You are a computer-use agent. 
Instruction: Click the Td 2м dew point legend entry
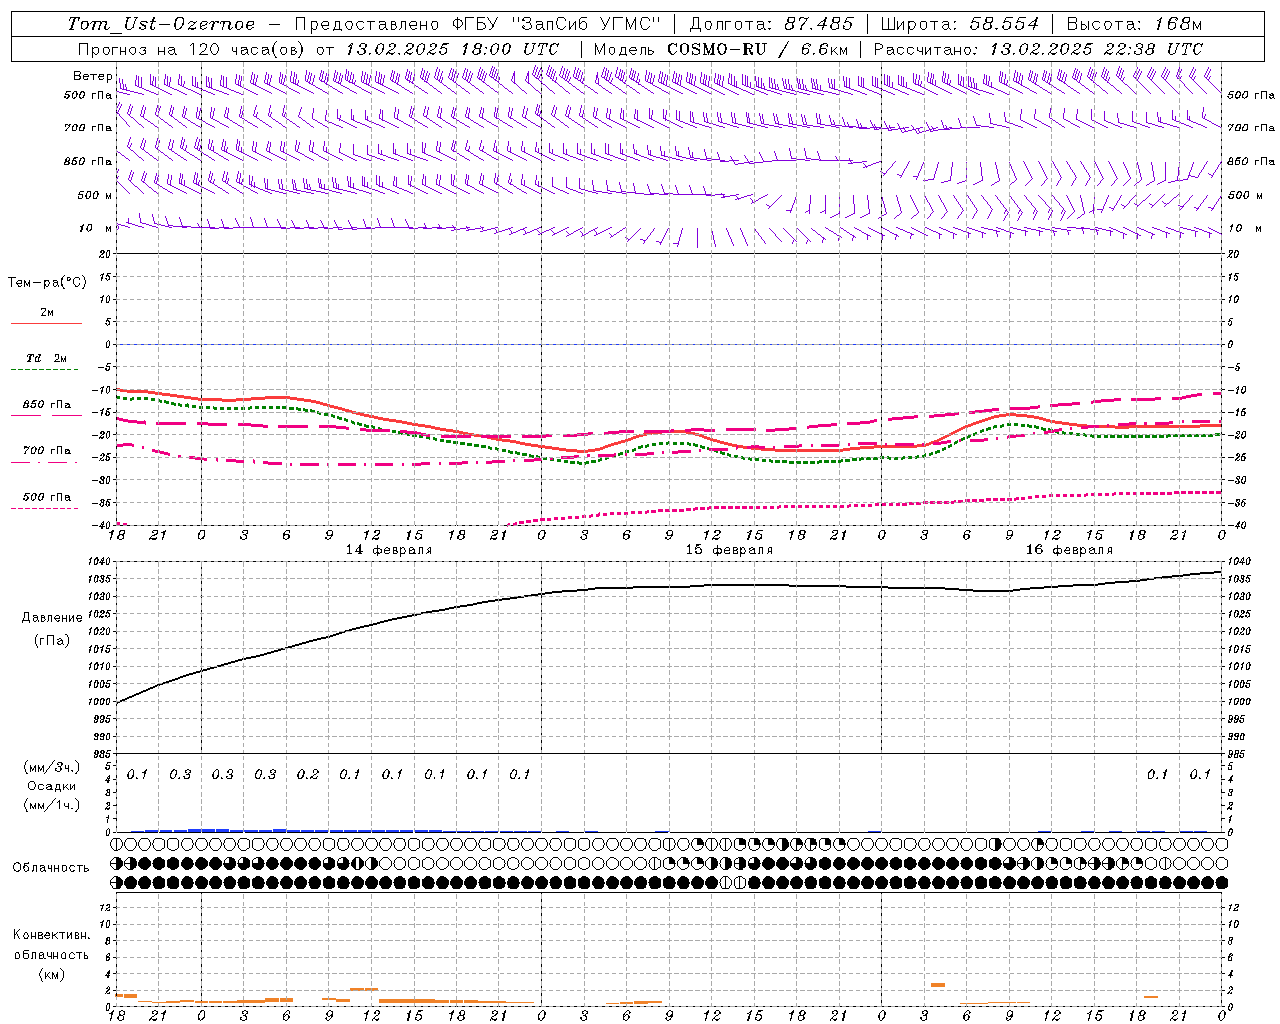tap(47, 358)
